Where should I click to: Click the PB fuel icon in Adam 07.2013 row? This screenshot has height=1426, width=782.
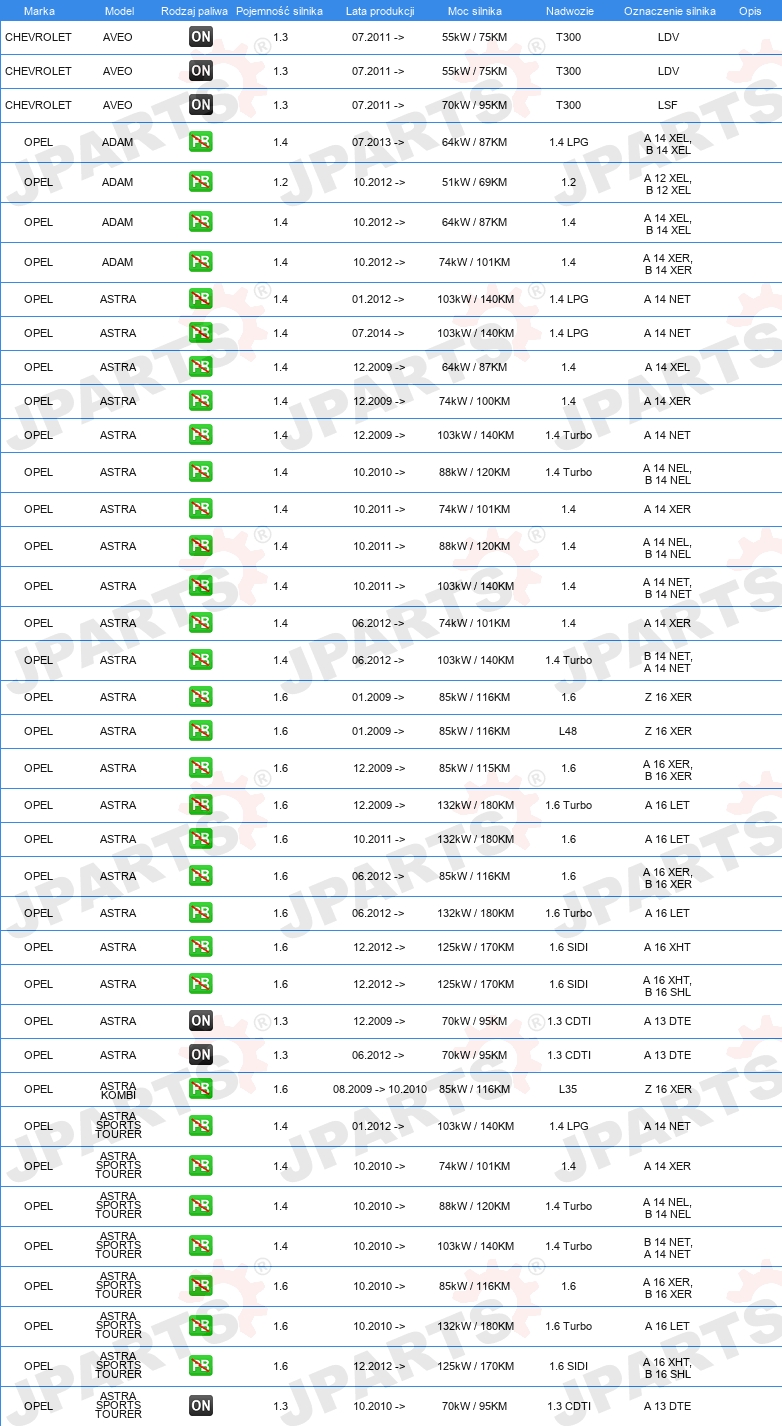(x=201, y=142)
